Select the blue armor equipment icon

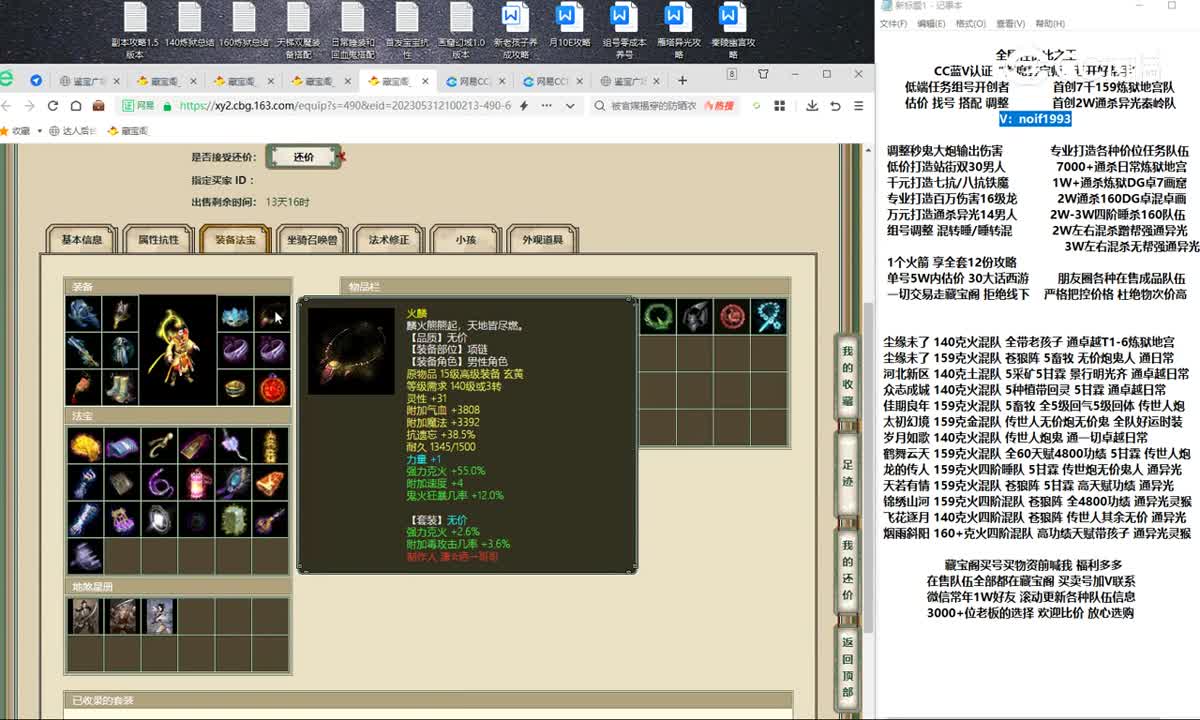pos(84,313)
